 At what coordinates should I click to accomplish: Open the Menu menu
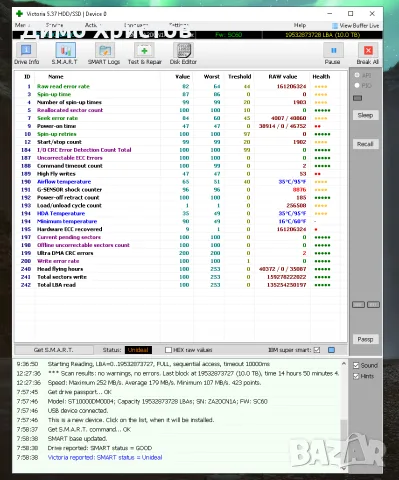(22, 25)
